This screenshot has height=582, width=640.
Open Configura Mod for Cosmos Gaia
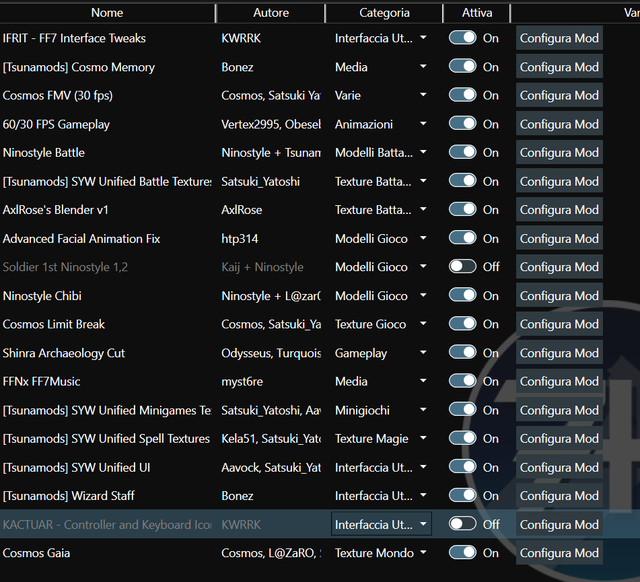tap(559, 553)
